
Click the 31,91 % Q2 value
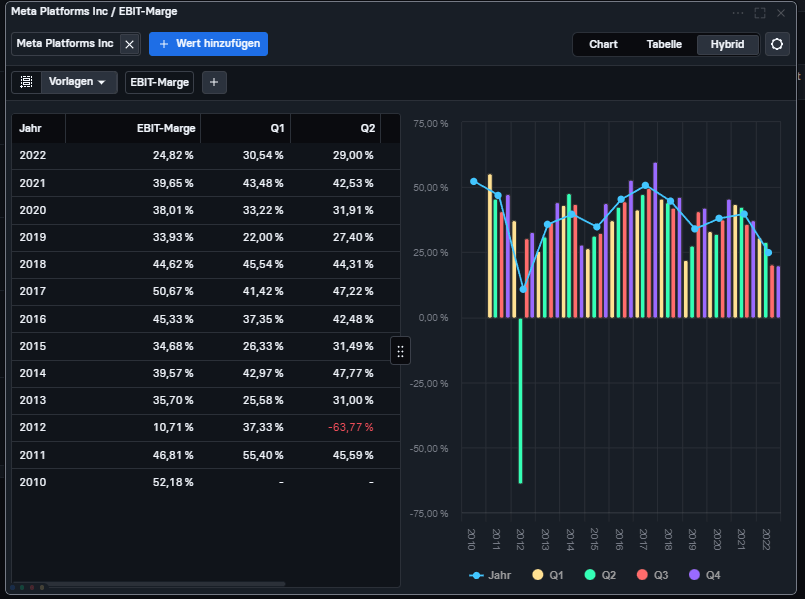pos(353,210)
